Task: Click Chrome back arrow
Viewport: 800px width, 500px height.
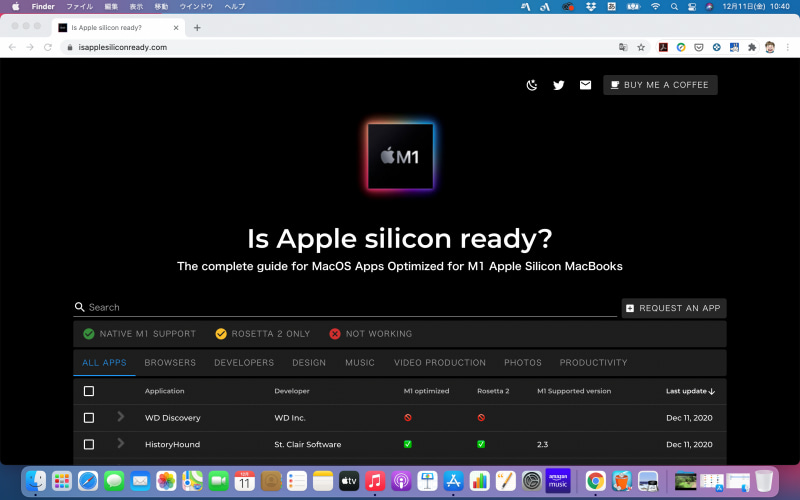Action: (x=12, y=47)
